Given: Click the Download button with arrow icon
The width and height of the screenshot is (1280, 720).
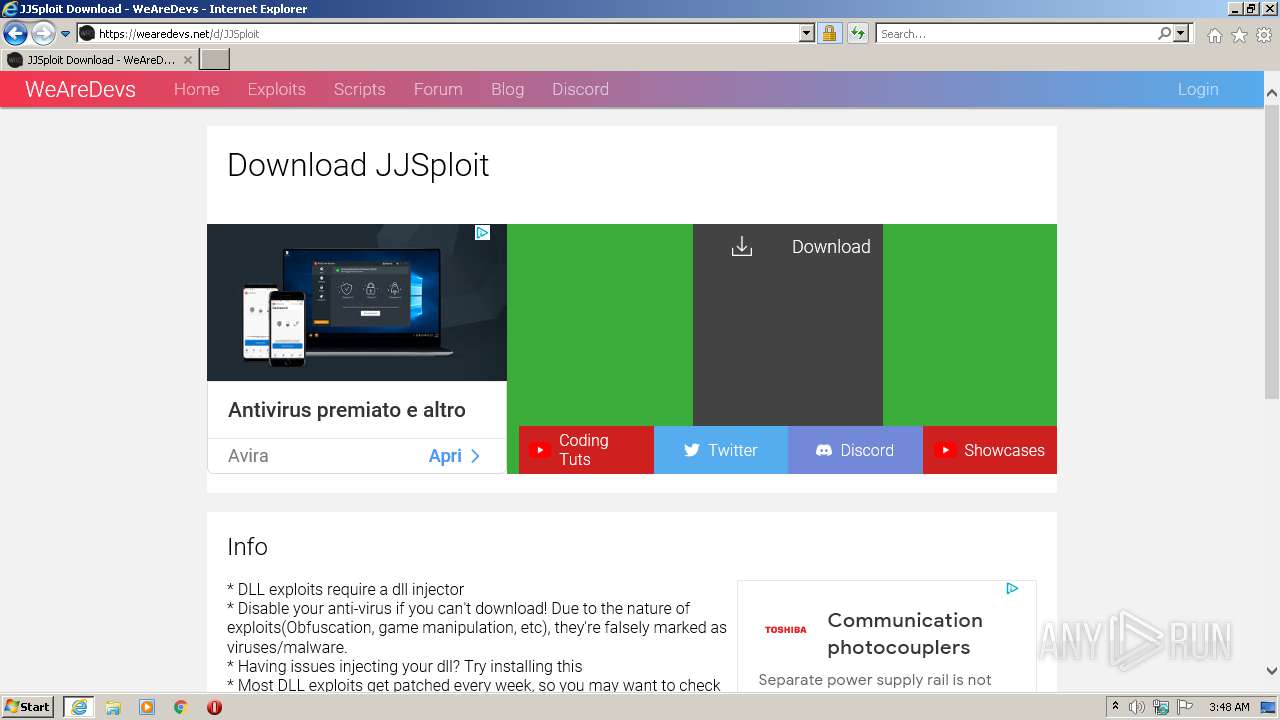Looking at the screenshot, I should click(788, 325).
